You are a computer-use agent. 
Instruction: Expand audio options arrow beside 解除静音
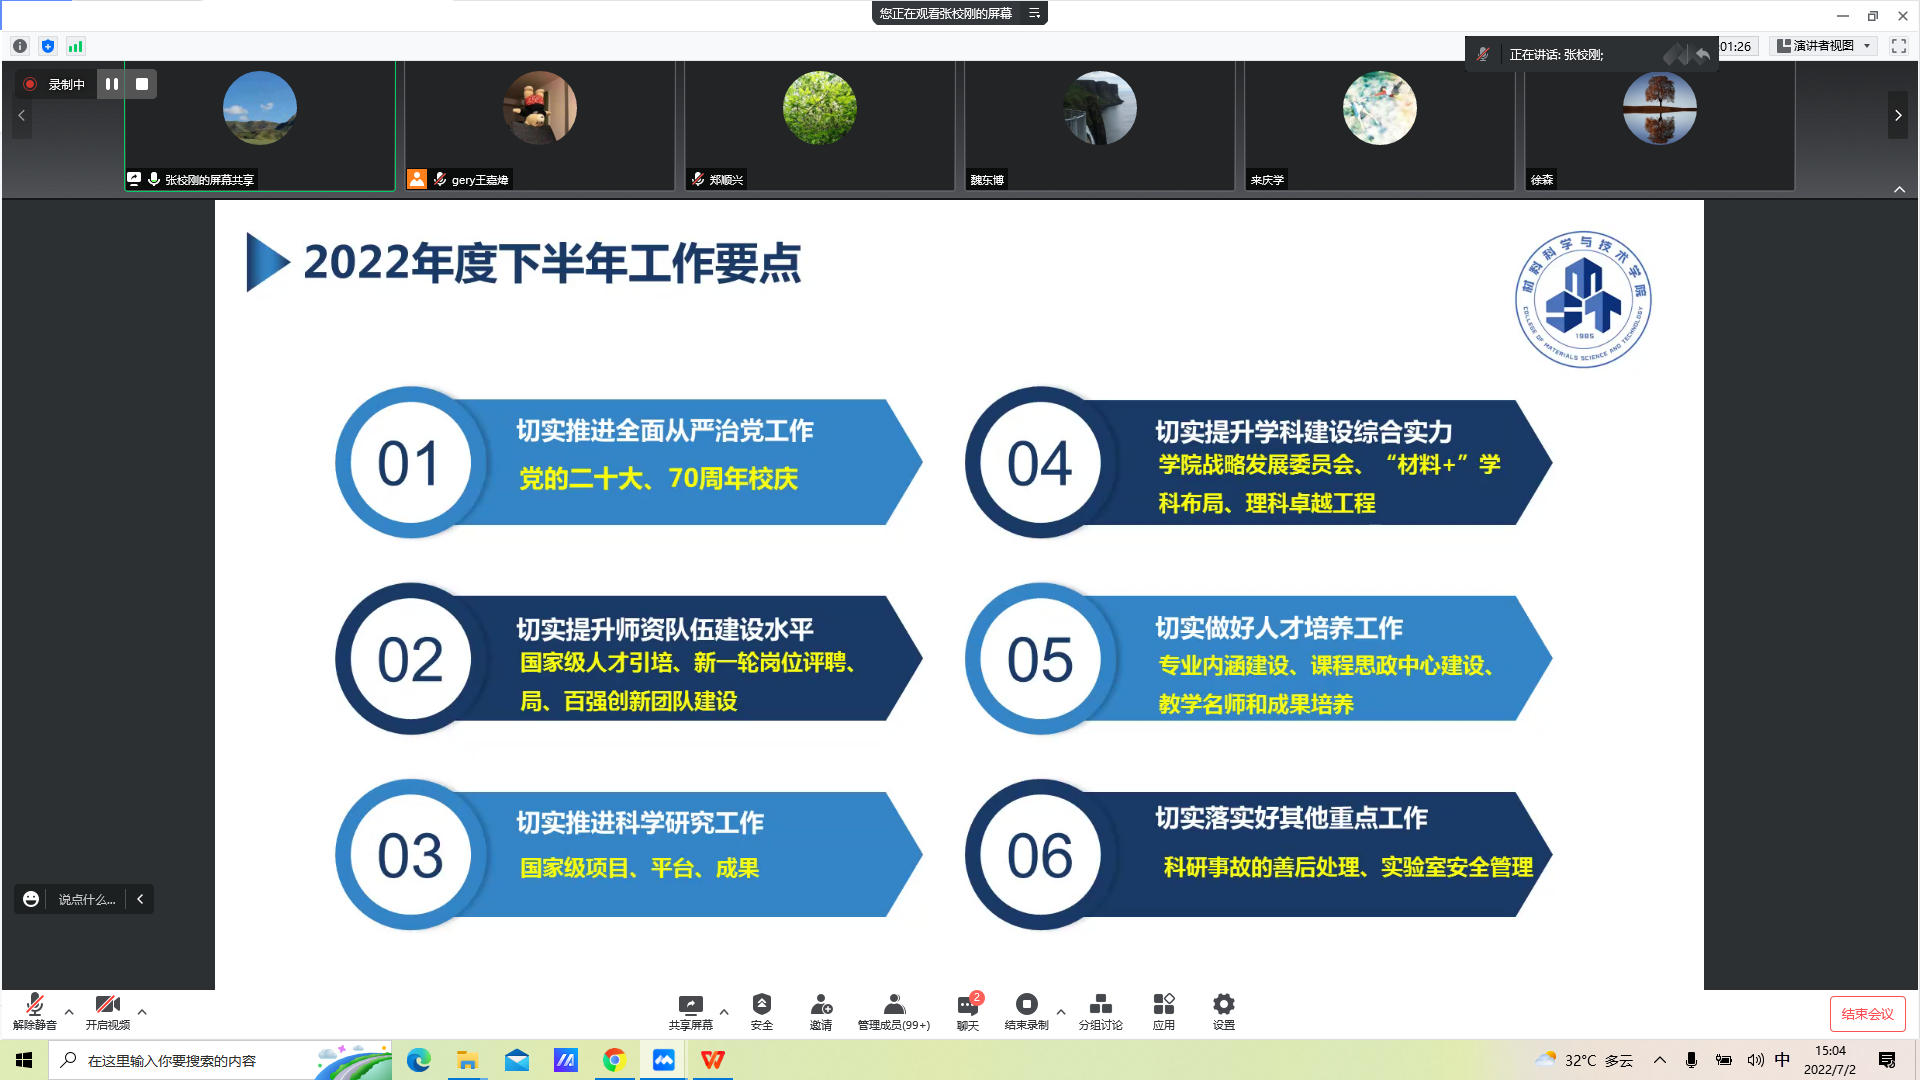tap(69, 1012)
